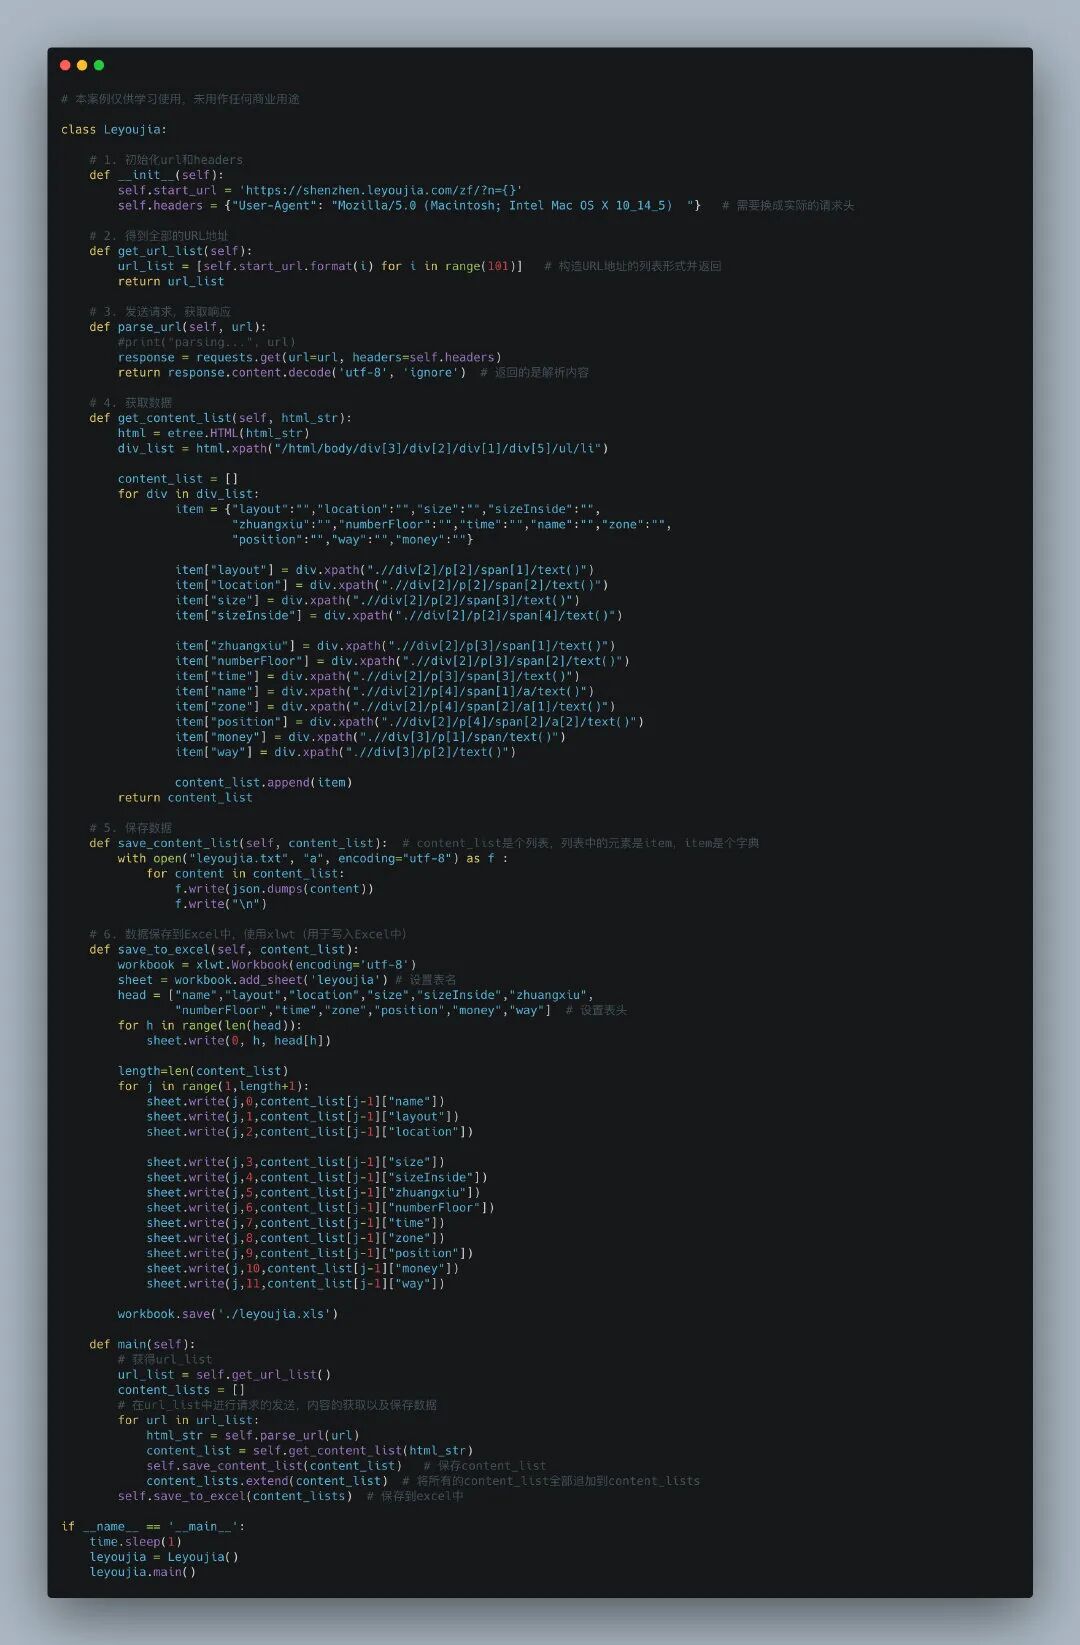Click the "def save_content_list" definition line
This screenshot has height=1645, width=1080.
coord(424,843)
